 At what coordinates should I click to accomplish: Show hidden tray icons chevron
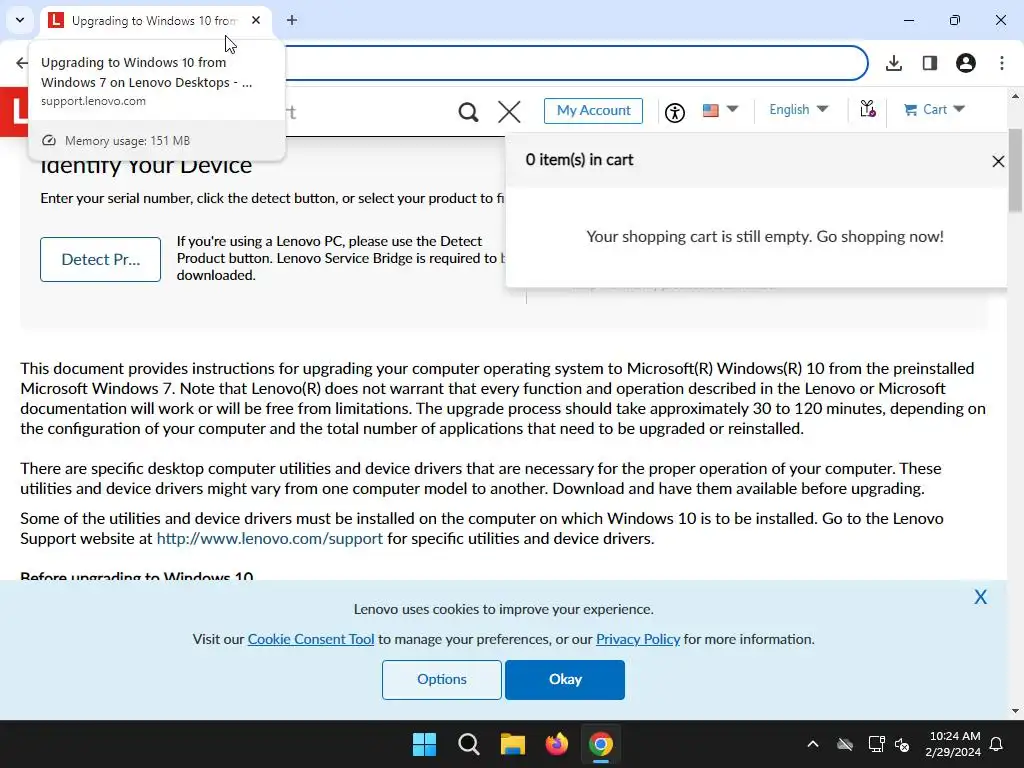[x=813, y=744]
